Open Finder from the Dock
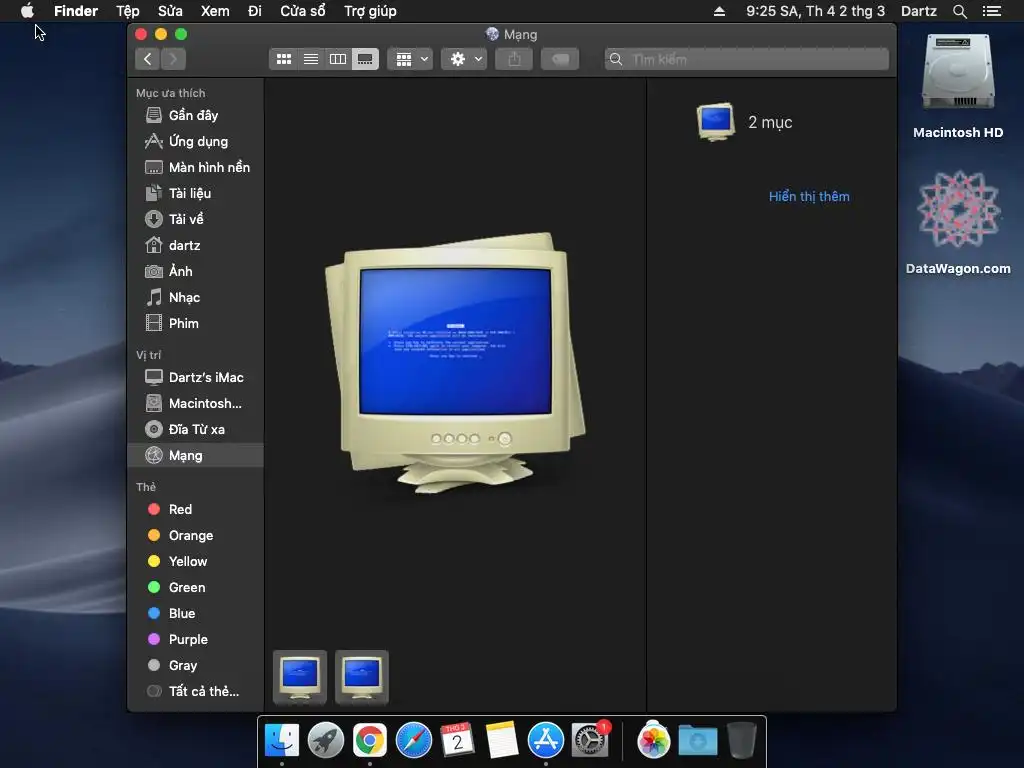 point(282,741)
